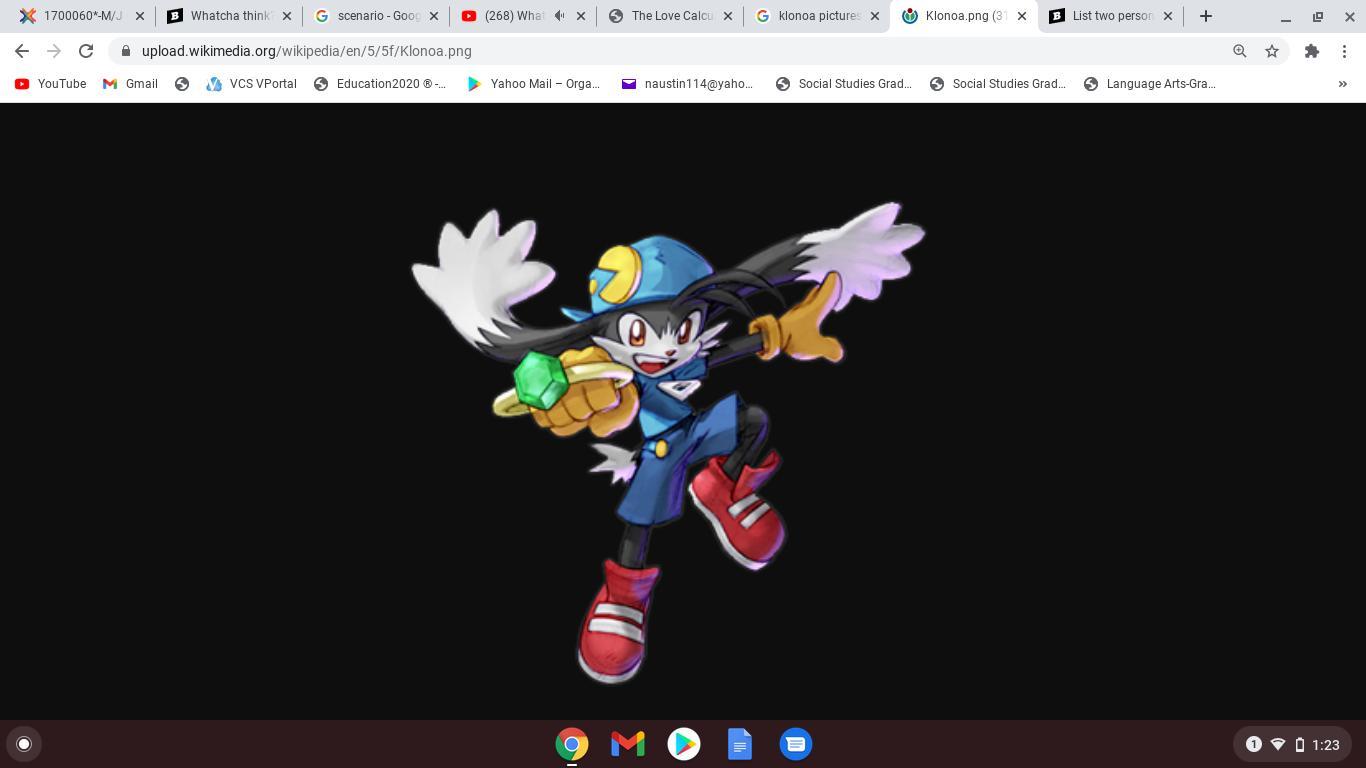1366x768 pixels.
Task: Open Chrome three-dot menu
Action: click(x=1345, y=51)
